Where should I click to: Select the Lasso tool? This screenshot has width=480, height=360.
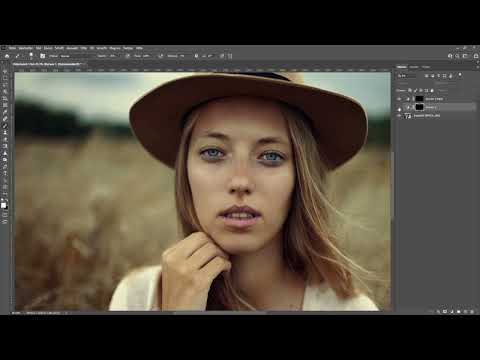(5, 85)
